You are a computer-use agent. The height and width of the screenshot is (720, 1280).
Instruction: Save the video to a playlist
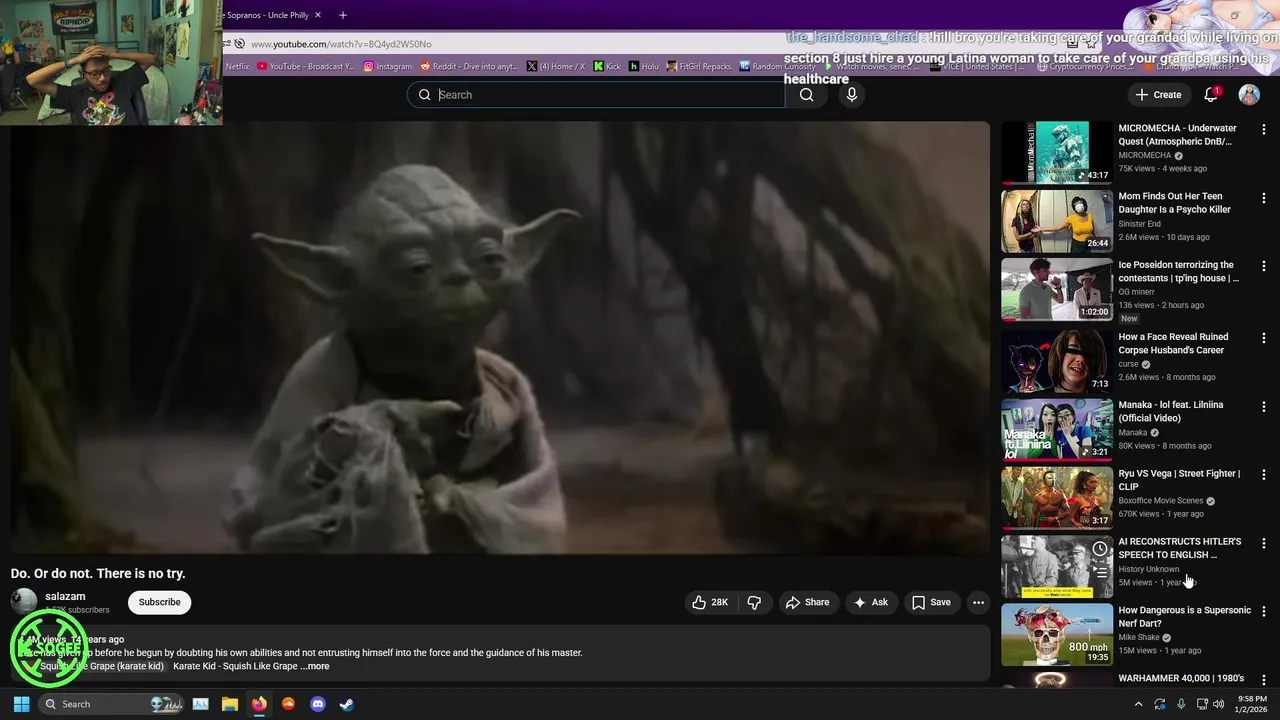pos(931,602)
